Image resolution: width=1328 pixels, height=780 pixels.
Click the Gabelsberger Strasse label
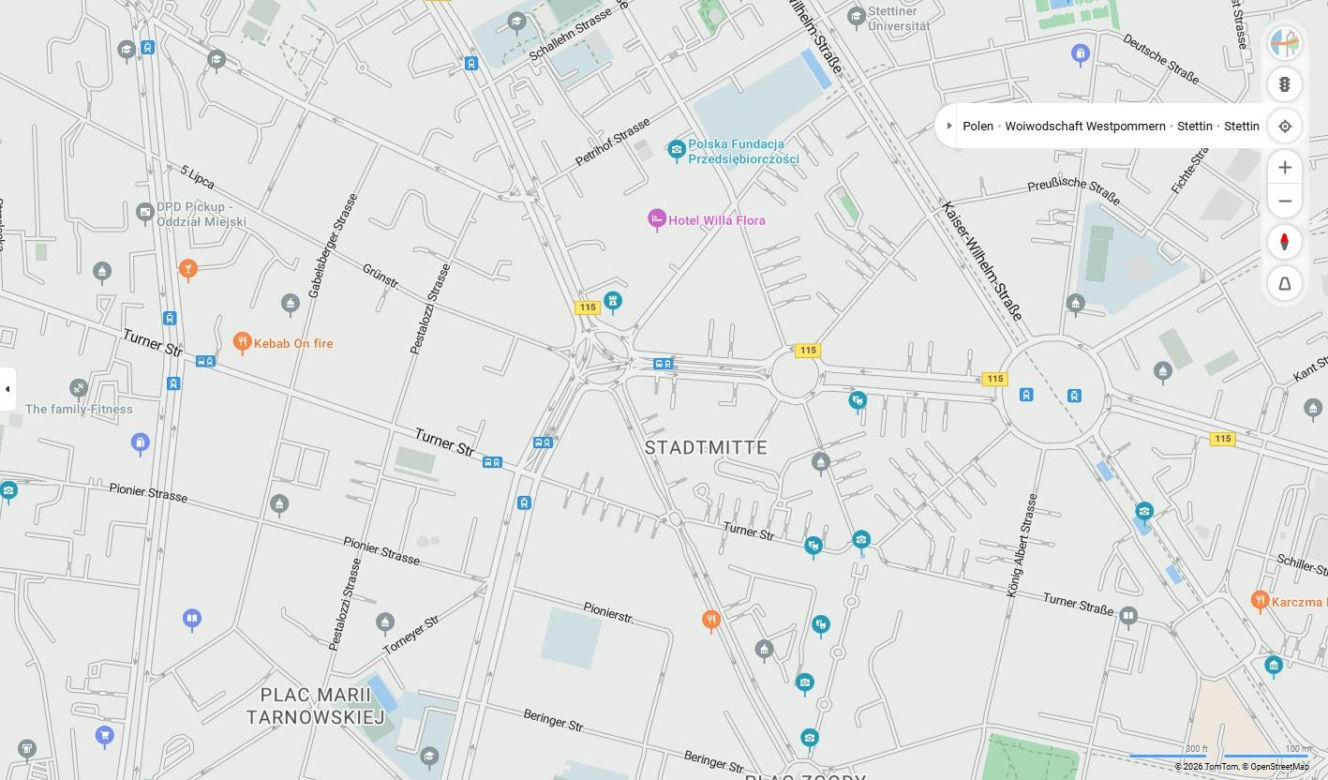pos(332,245)
